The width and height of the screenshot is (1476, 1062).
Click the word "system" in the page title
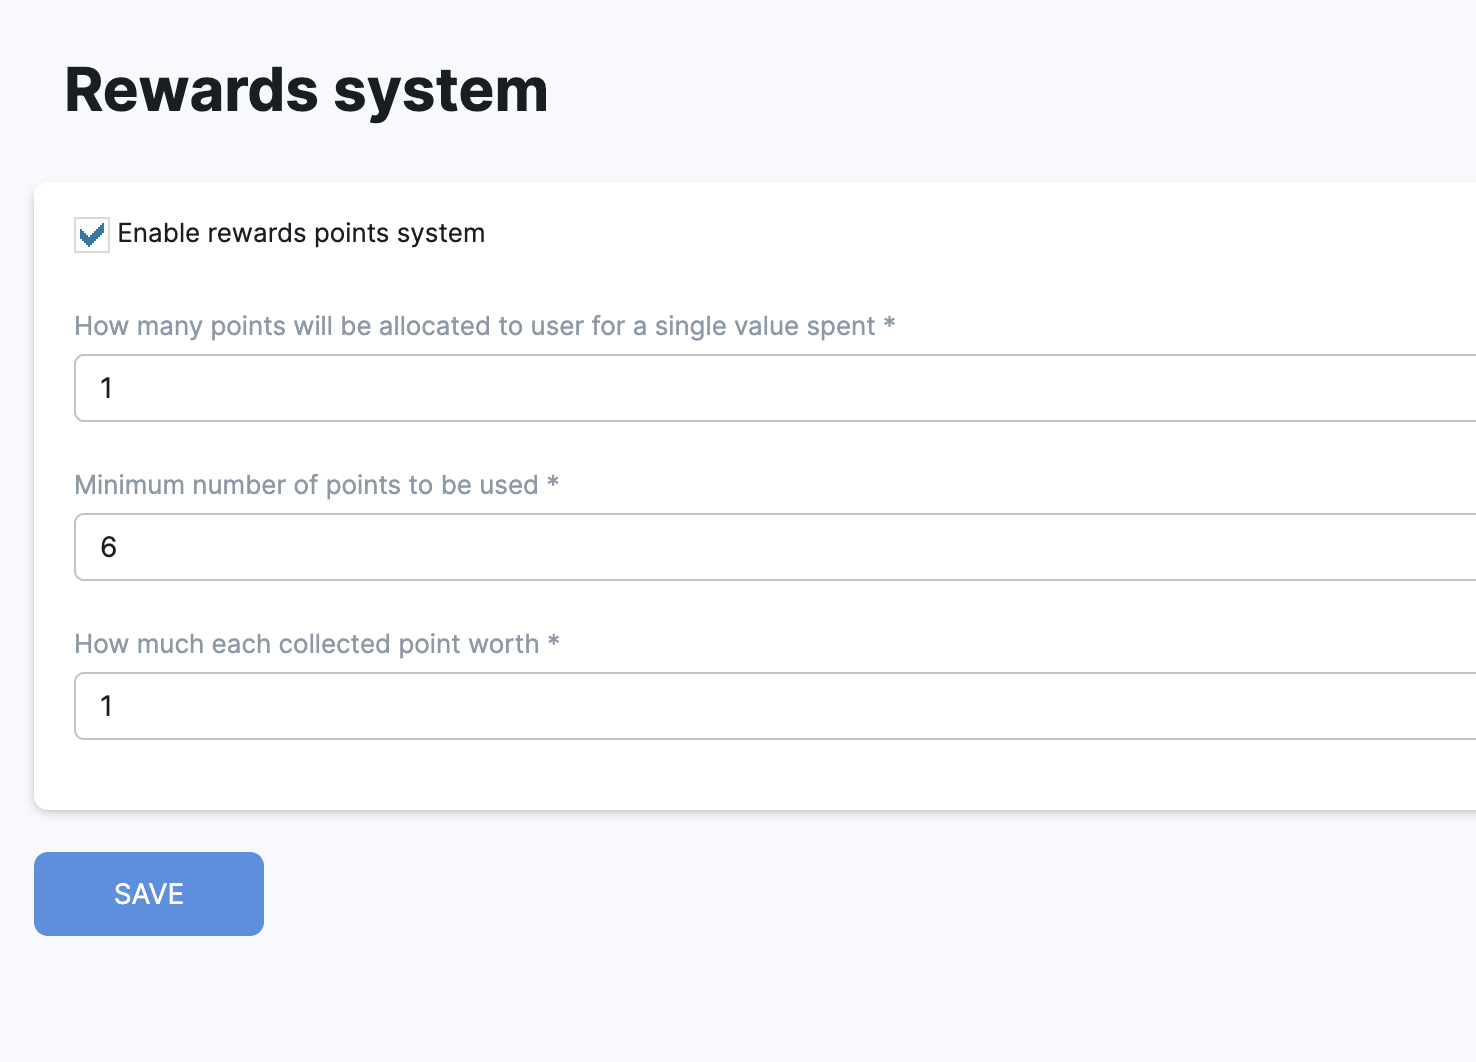pyautogui.click(x=441, y=90)
